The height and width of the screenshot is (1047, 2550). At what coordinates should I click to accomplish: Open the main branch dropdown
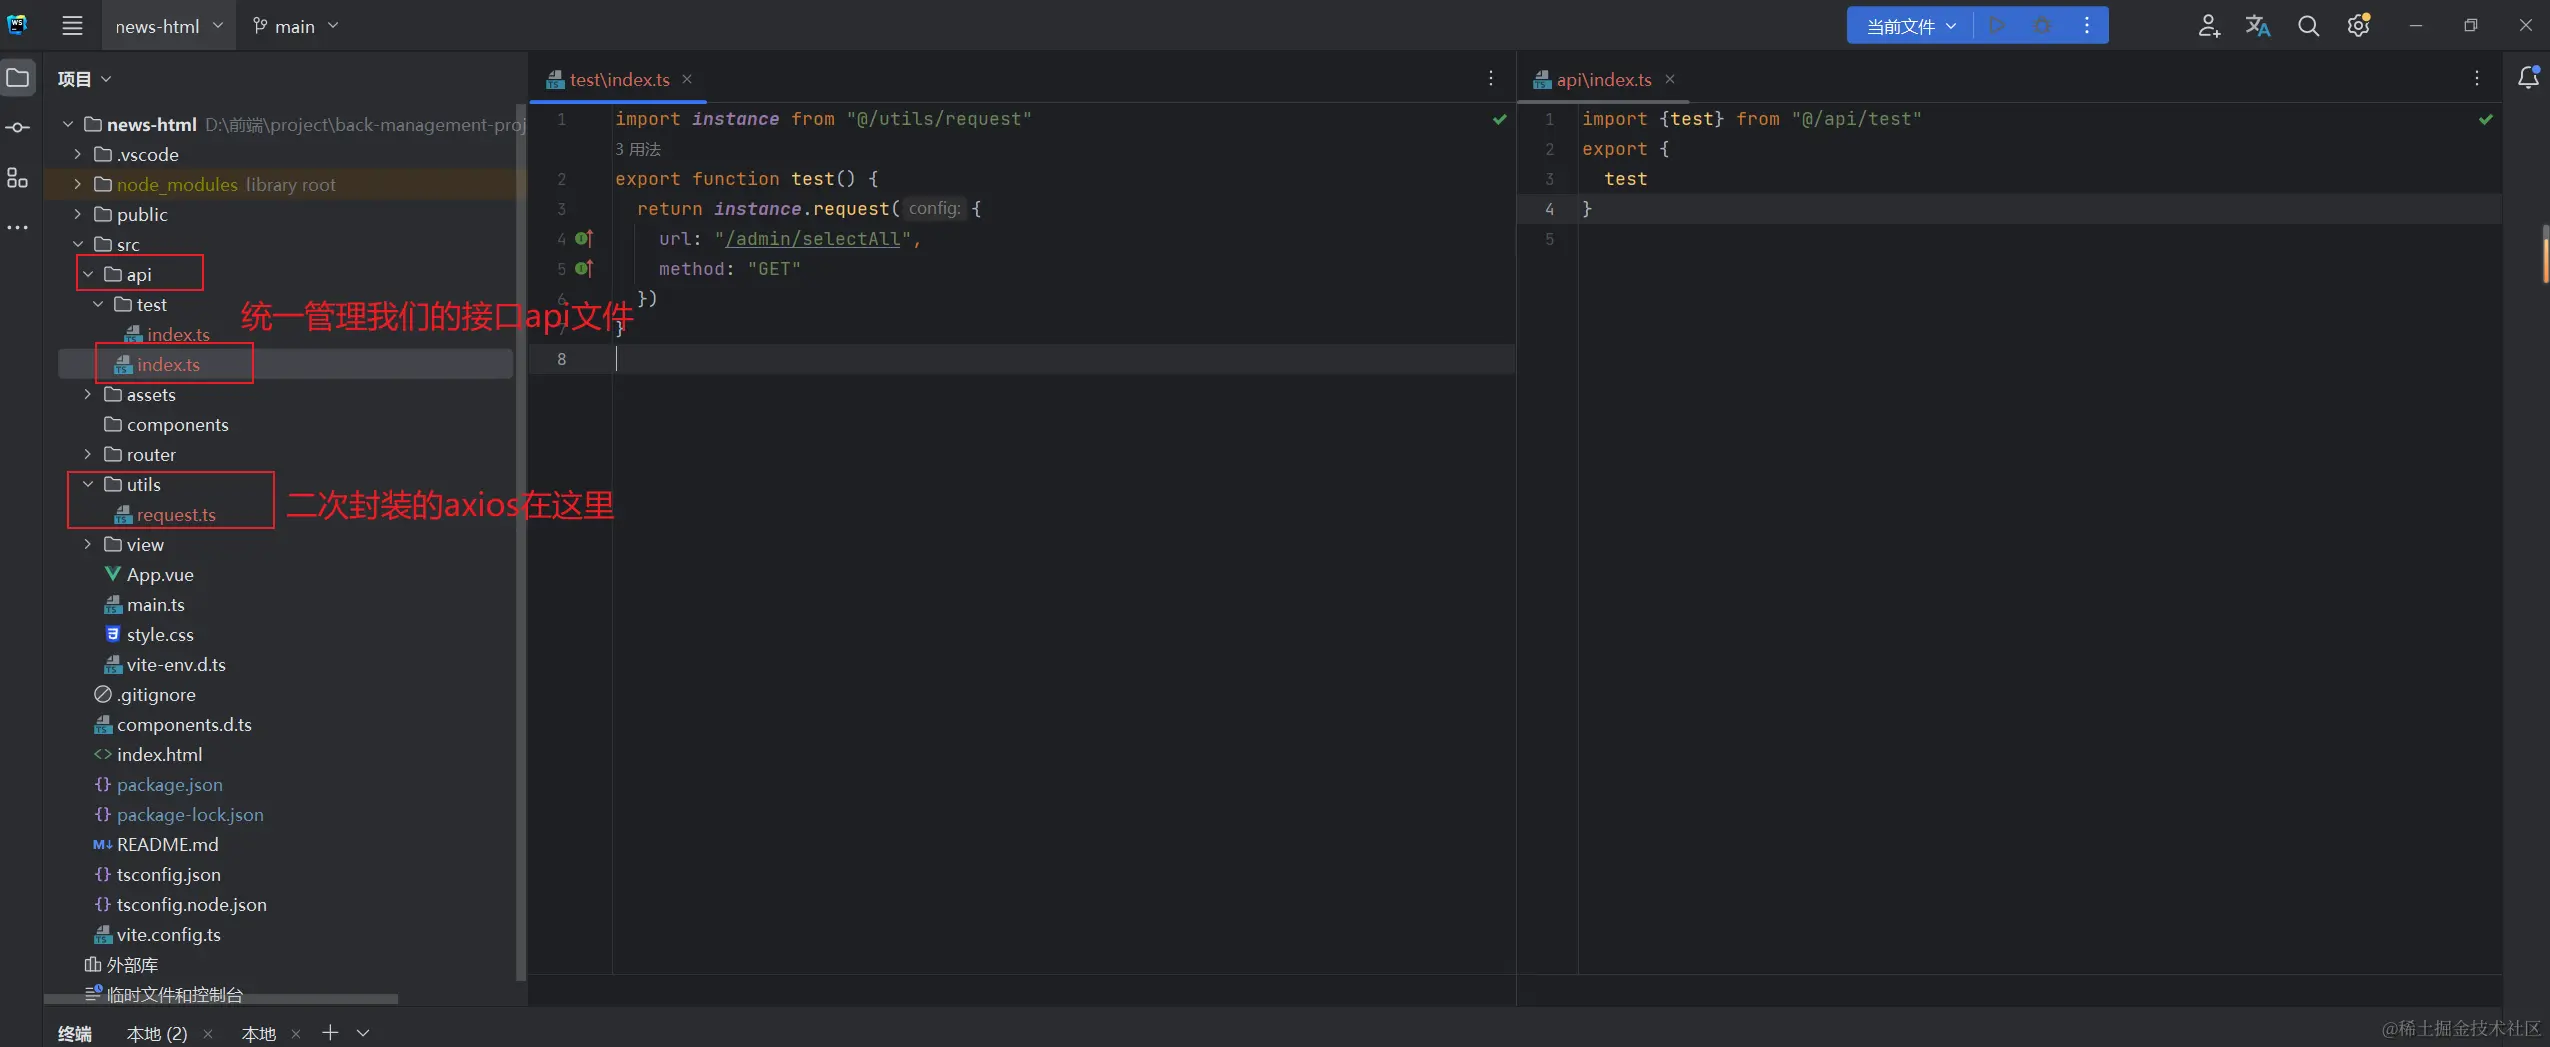(x=295, y=26)
